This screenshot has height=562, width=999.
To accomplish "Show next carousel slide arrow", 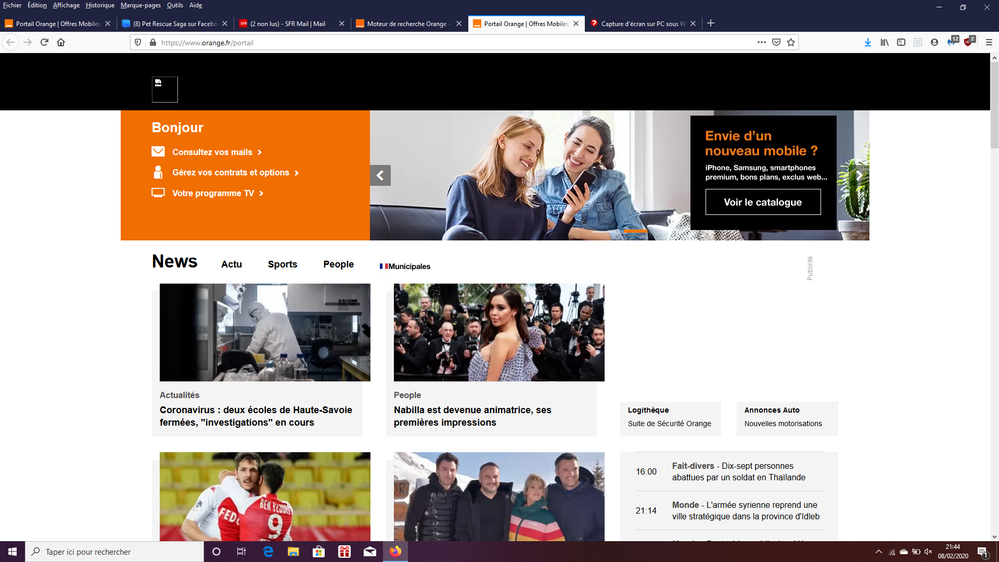I will [x=859, y=175].
